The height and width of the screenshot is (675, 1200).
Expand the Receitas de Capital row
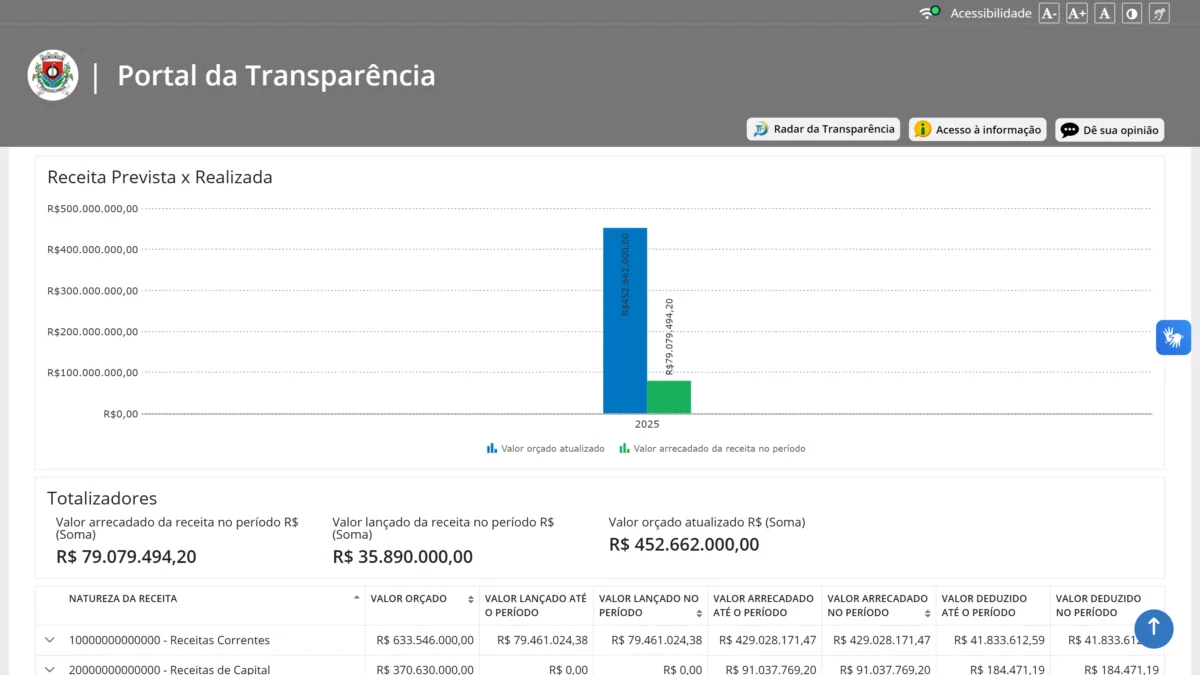coord(49,670)
